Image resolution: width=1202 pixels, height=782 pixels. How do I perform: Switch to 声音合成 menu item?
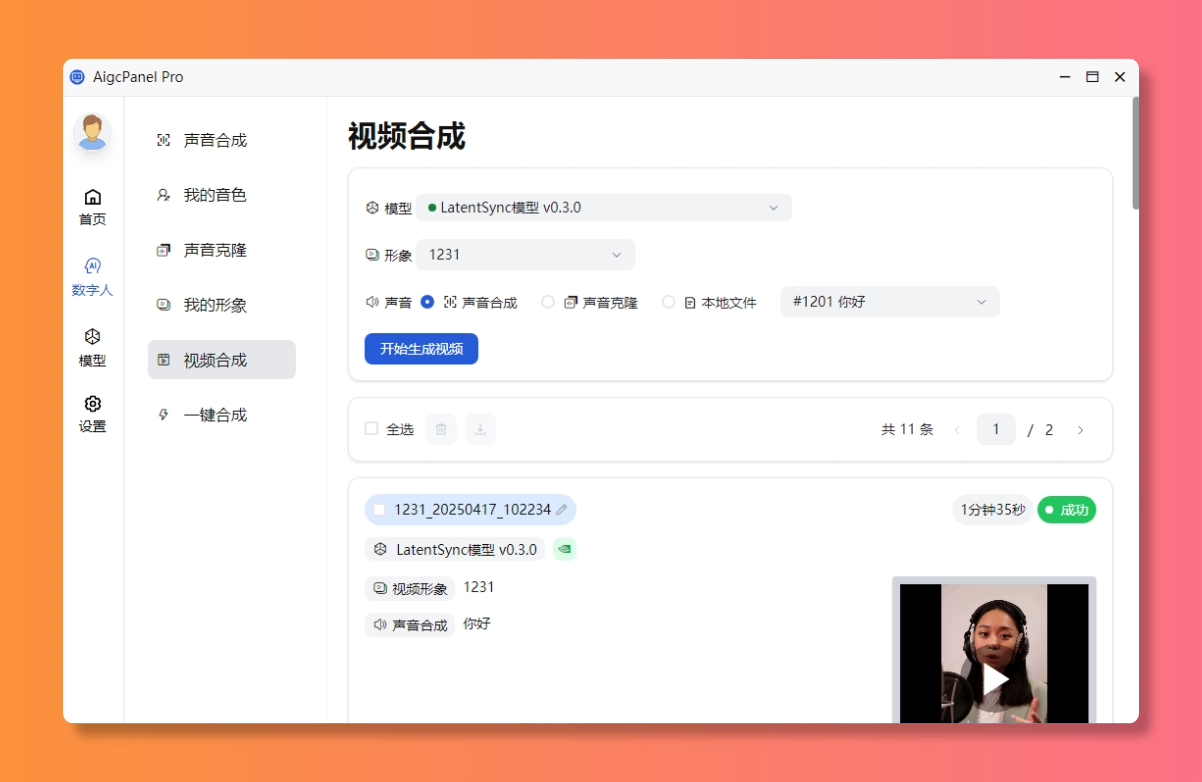pyautogui.click(x=215, y=141)
